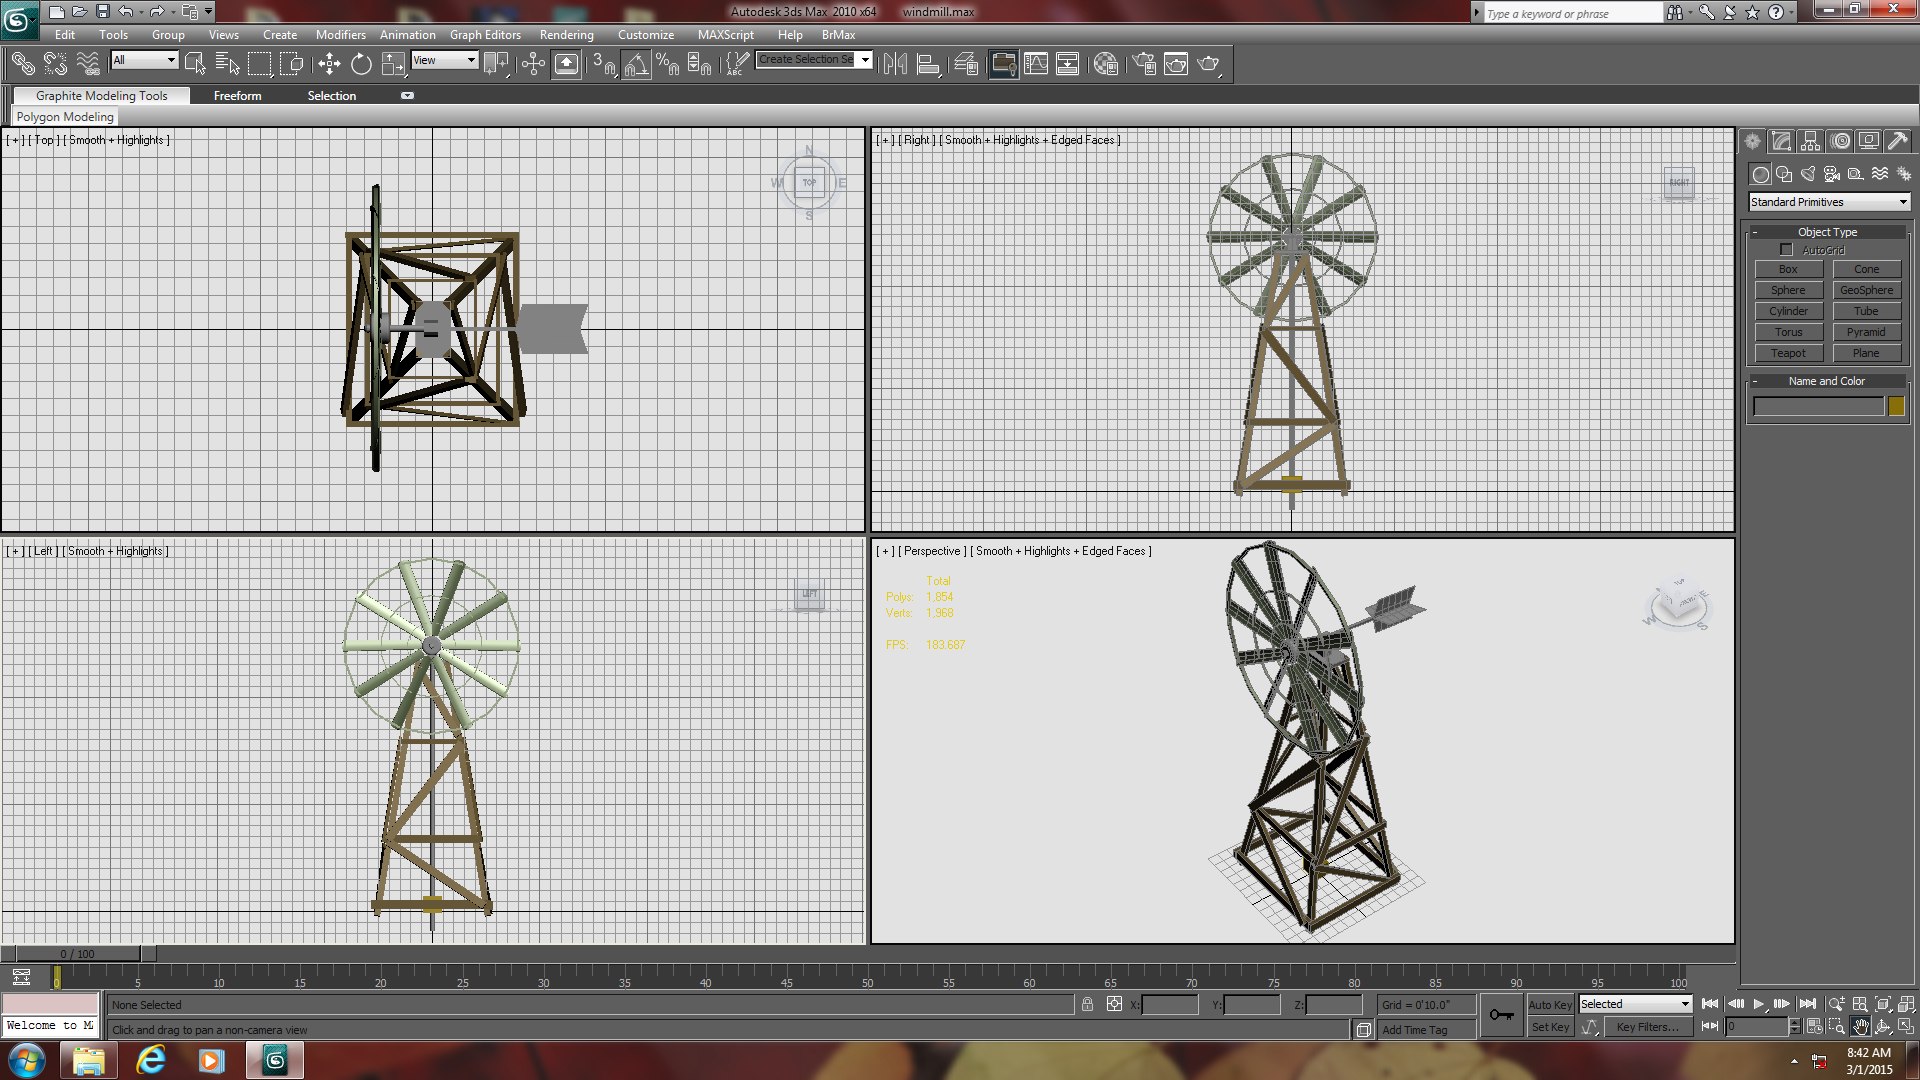Click the Render Setup teapot icon
Image resolution: width=1920 pixels, height=1080 pixels.
point(1144,64)
